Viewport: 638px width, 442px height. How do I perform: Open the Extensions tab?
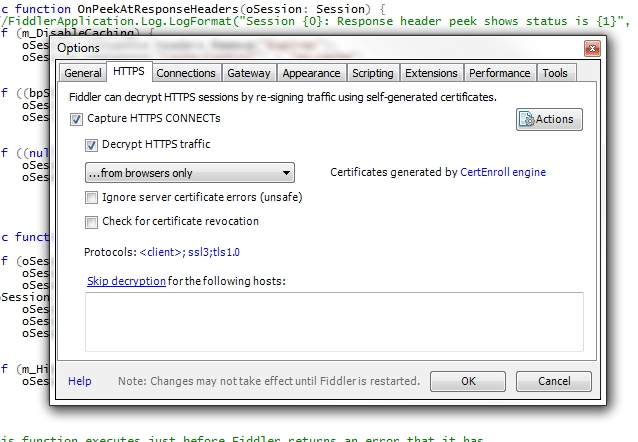click(431, 73)
